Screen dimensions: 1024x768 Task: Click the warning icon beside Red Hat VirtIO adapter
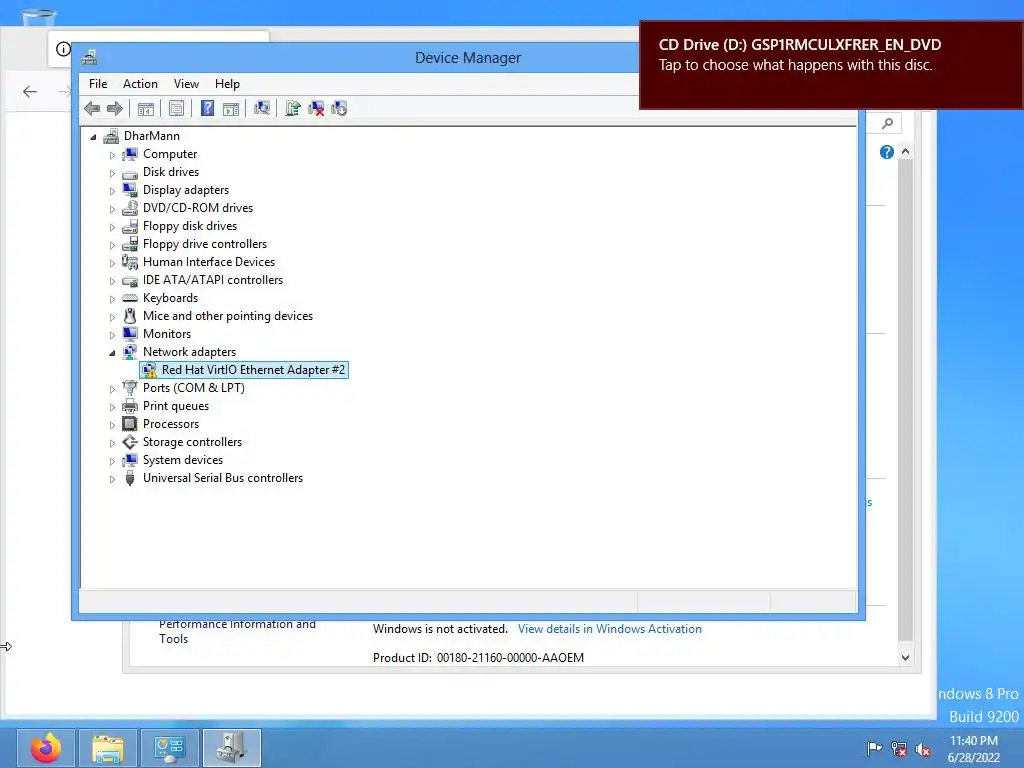(x=150, y=370)
